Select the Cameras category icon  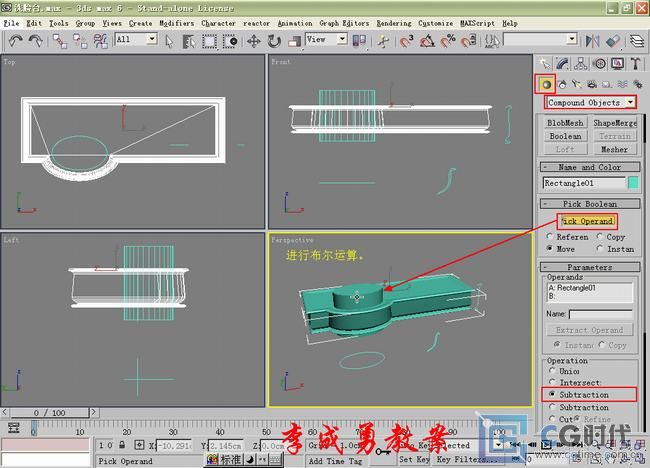tap(592, 85)
